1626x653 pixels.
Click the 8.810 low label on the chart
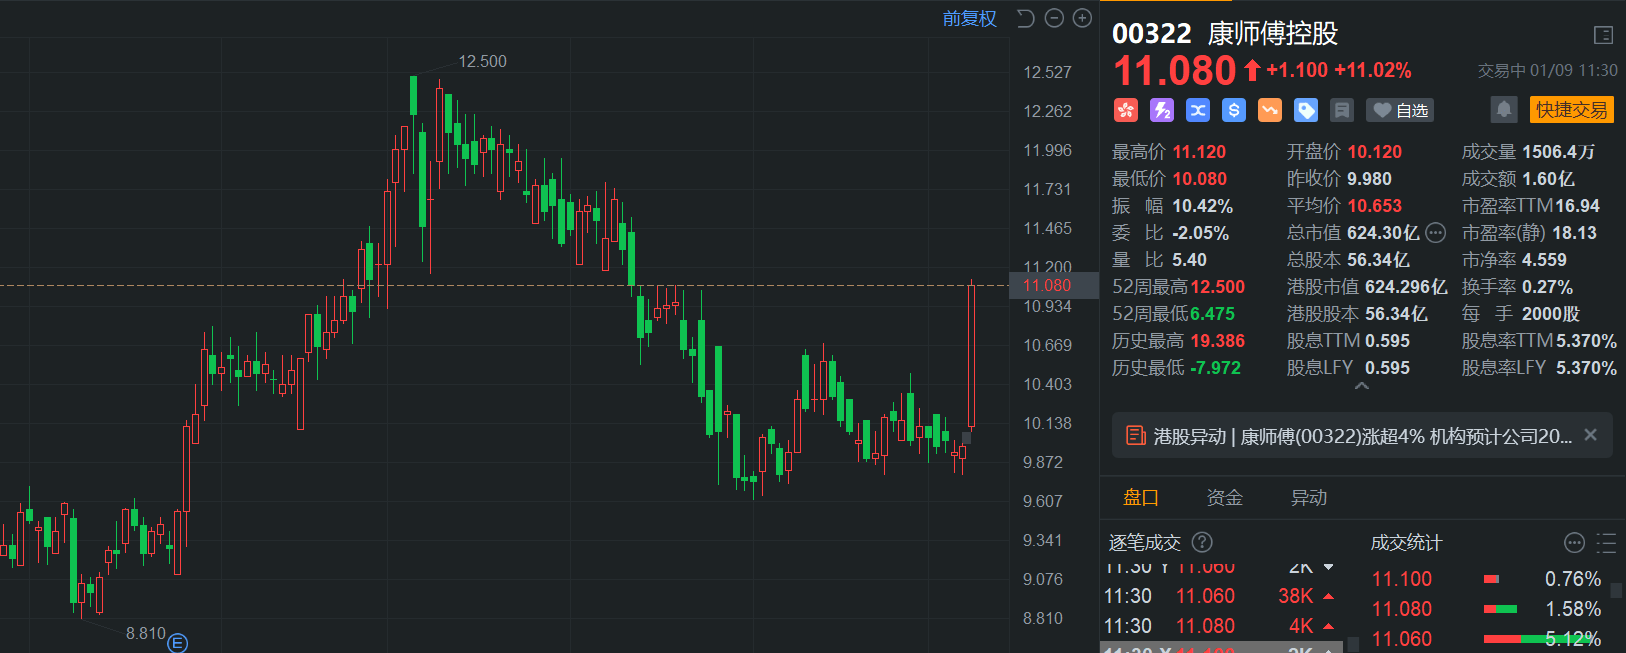click(x=146, y=633)
